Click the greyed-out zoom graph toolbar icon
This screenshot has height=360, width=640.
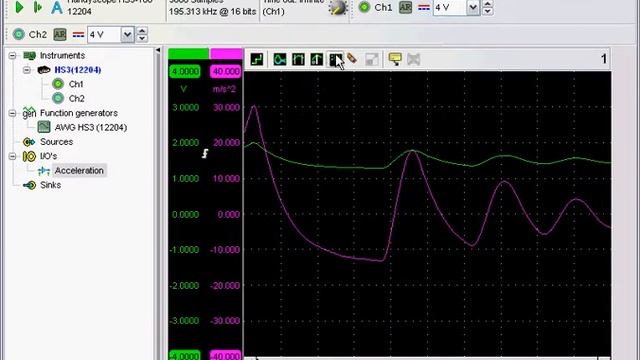click(x=372, y=60)
